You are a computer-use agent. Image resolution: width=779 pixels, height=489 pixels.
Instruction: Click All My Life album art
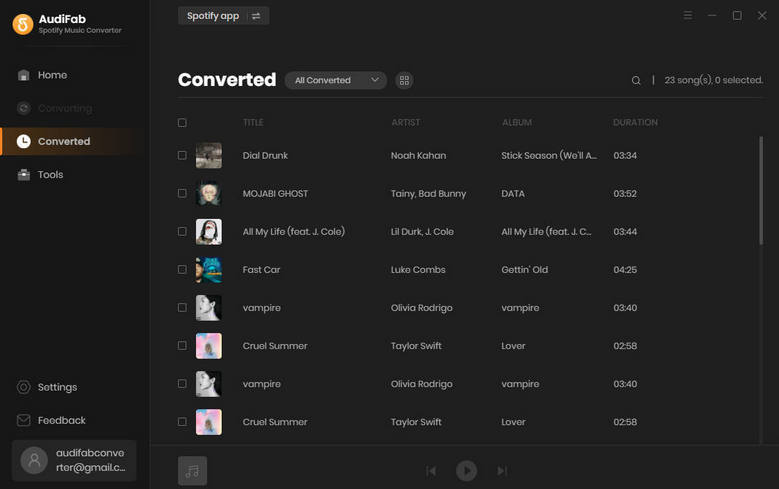(x=209, y=232)
